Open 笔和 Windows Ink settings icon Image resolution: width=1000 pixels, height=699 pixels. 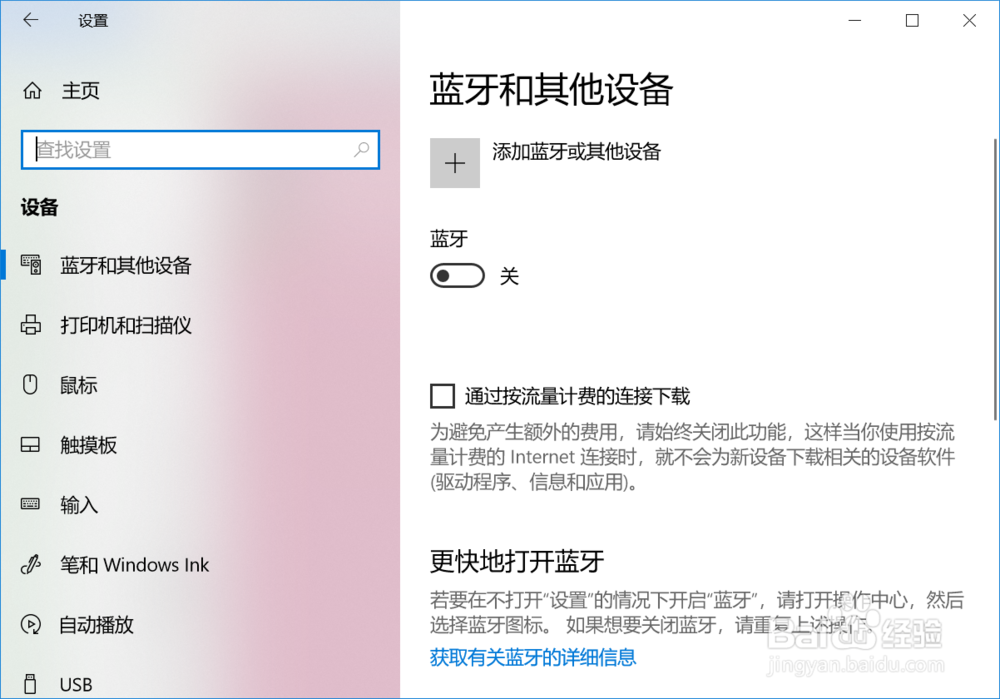point(33,564)
